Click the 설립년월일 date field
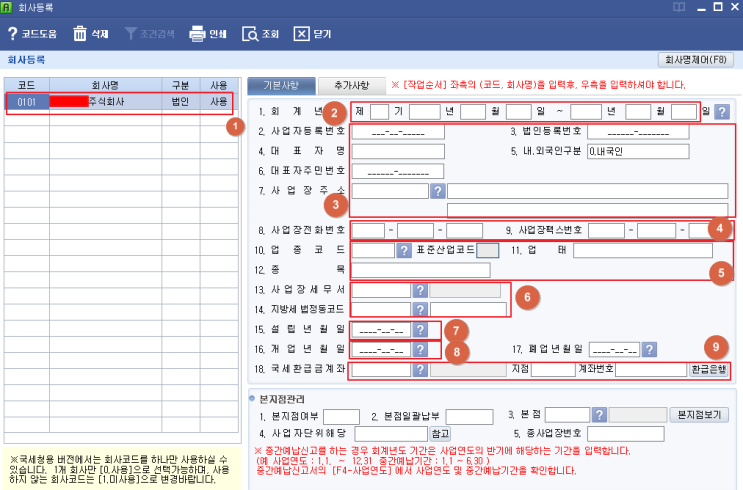 point(381,329)
